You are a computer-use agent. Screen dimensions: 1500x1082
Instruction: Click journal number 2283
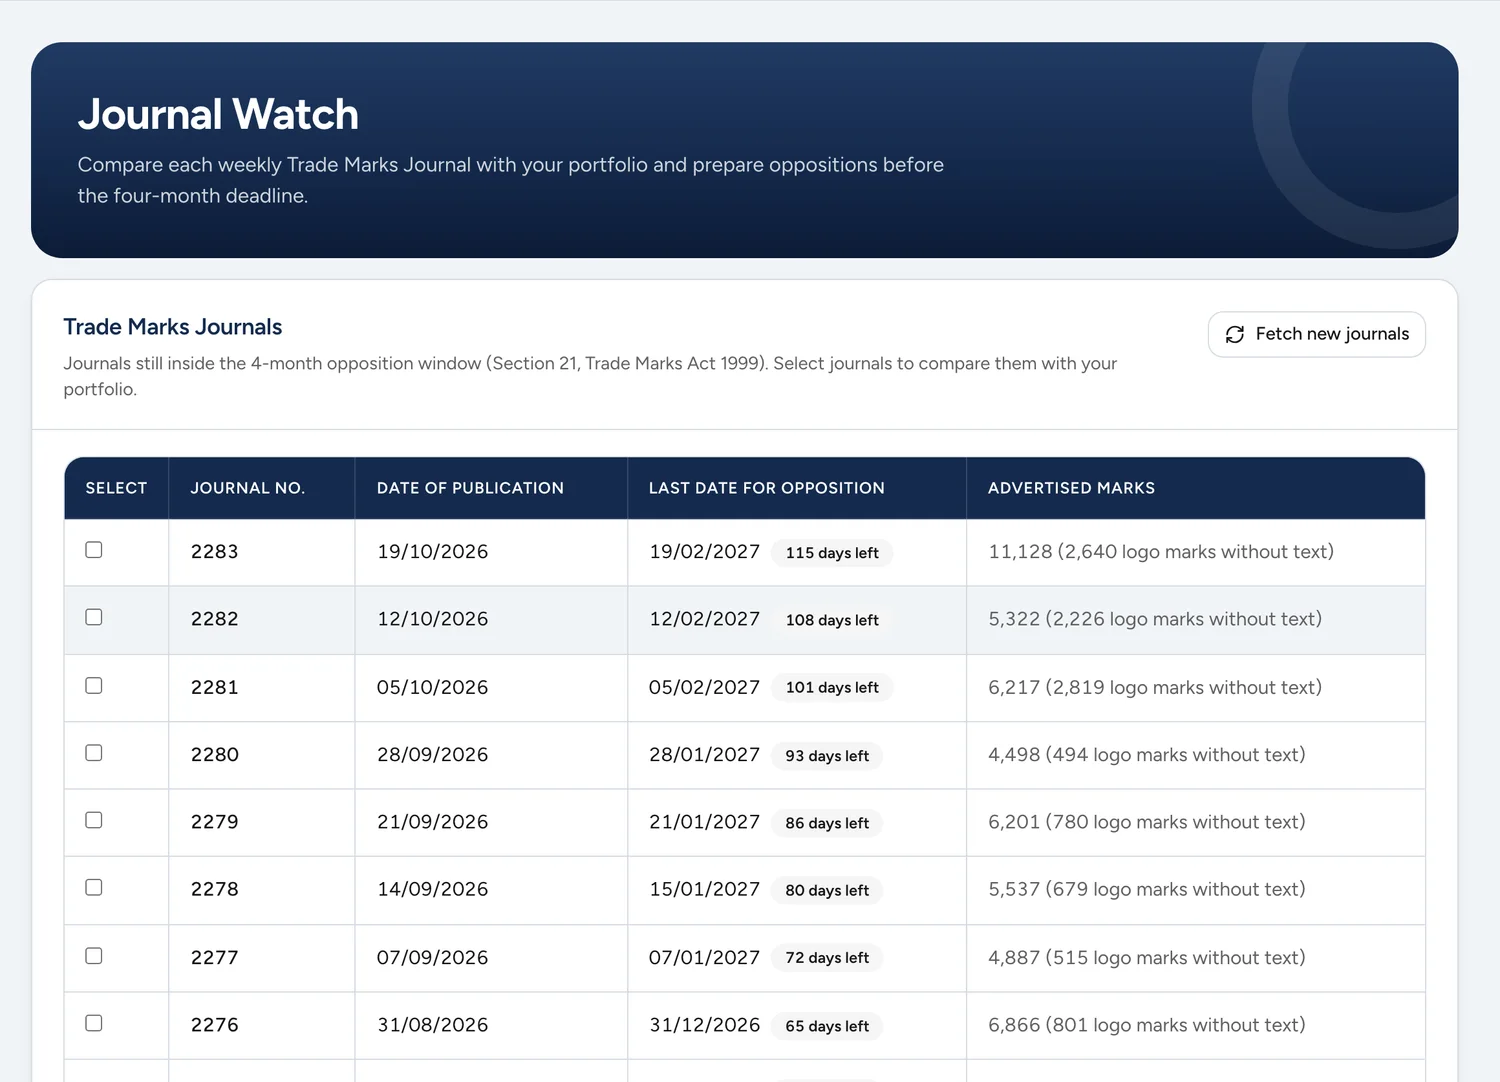(x=215, y=552)
